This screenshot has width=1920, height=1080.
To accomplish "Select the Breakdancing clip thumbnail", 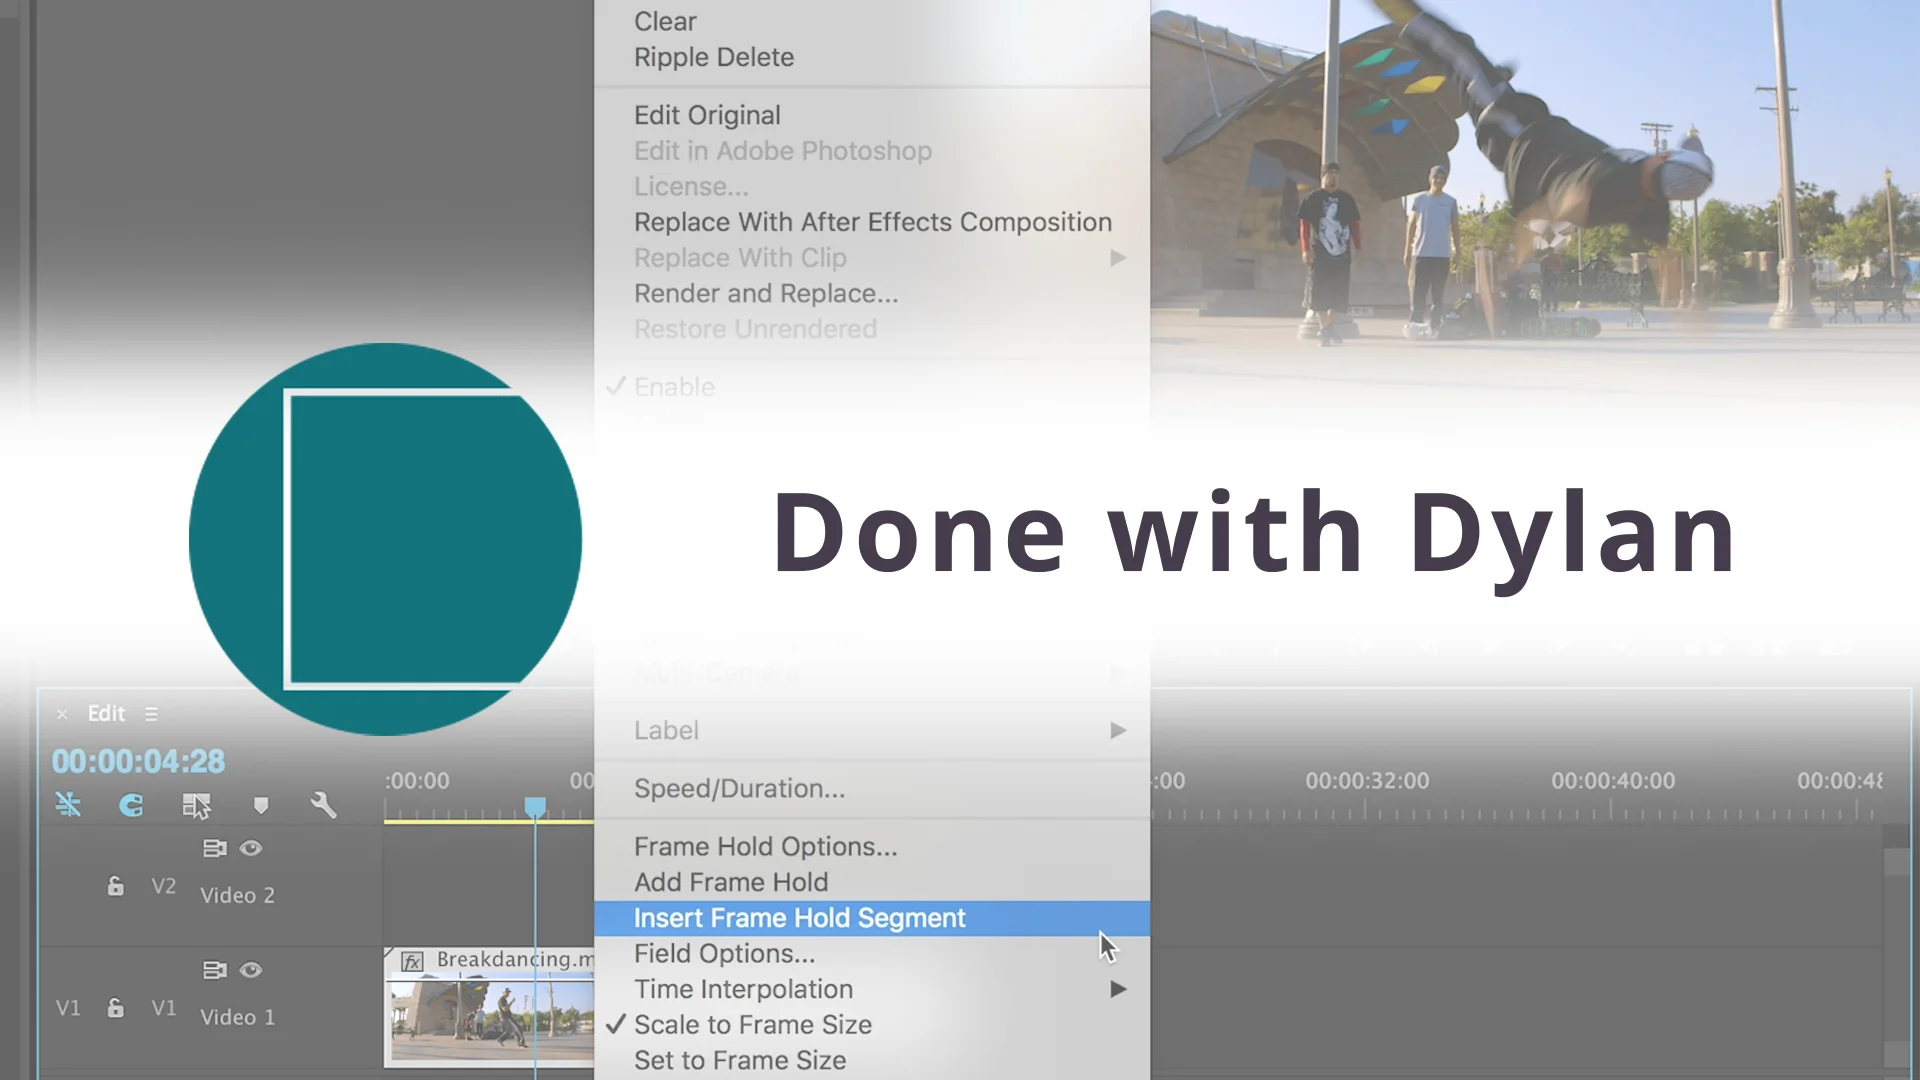I will click(491, 1019).
